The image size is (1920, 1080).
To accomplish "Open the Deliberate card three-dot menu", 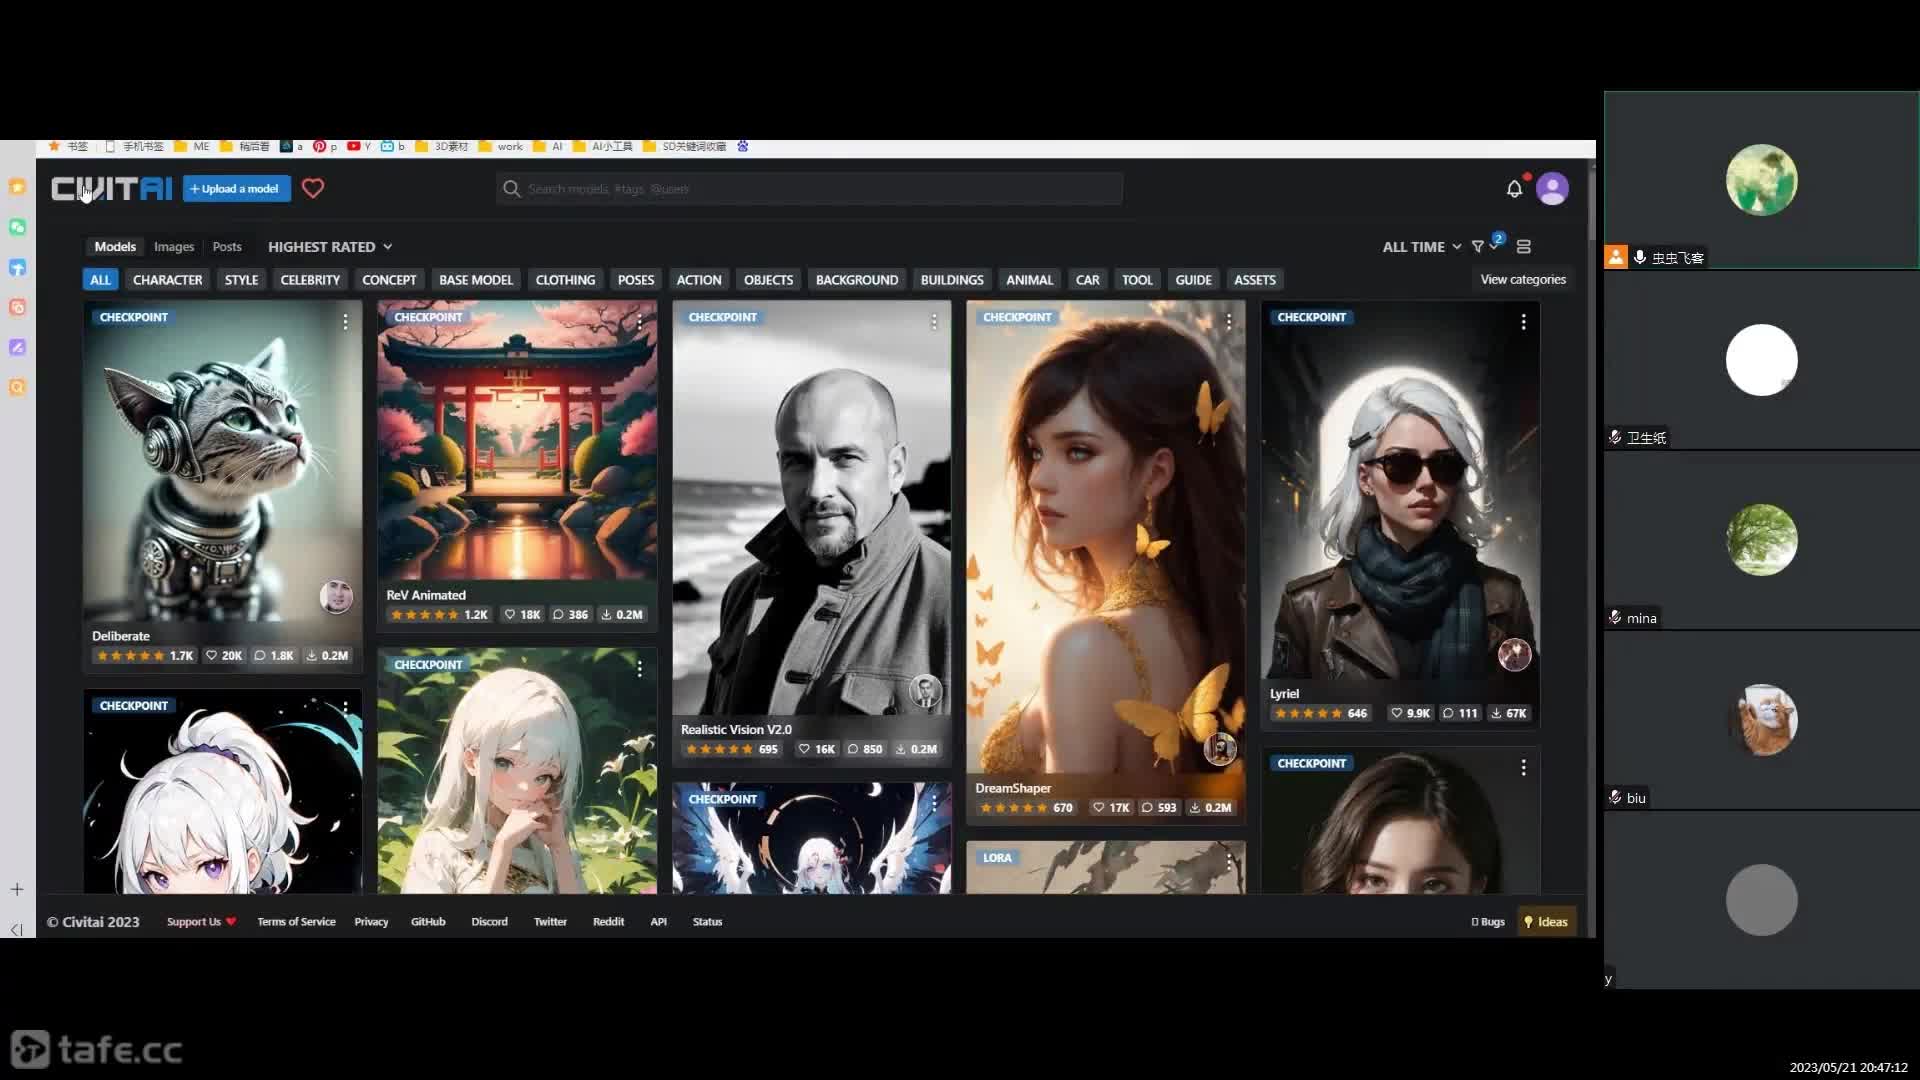I will pos(345,321).
